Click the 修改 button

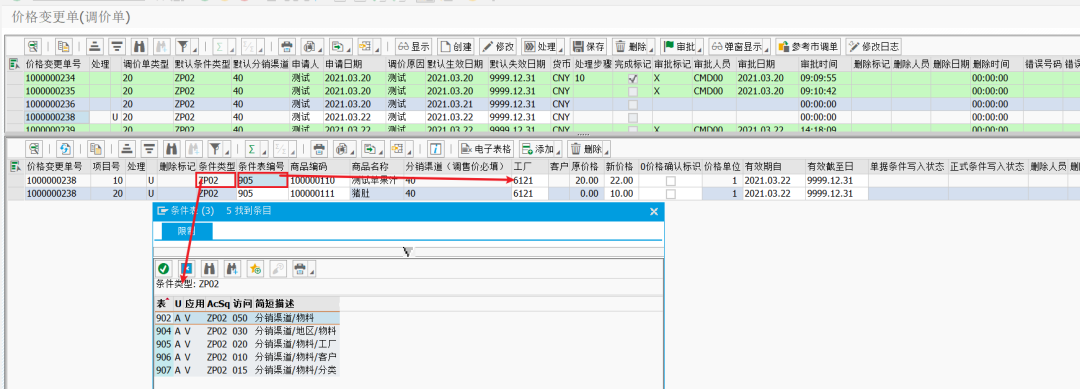click(499, 47)
